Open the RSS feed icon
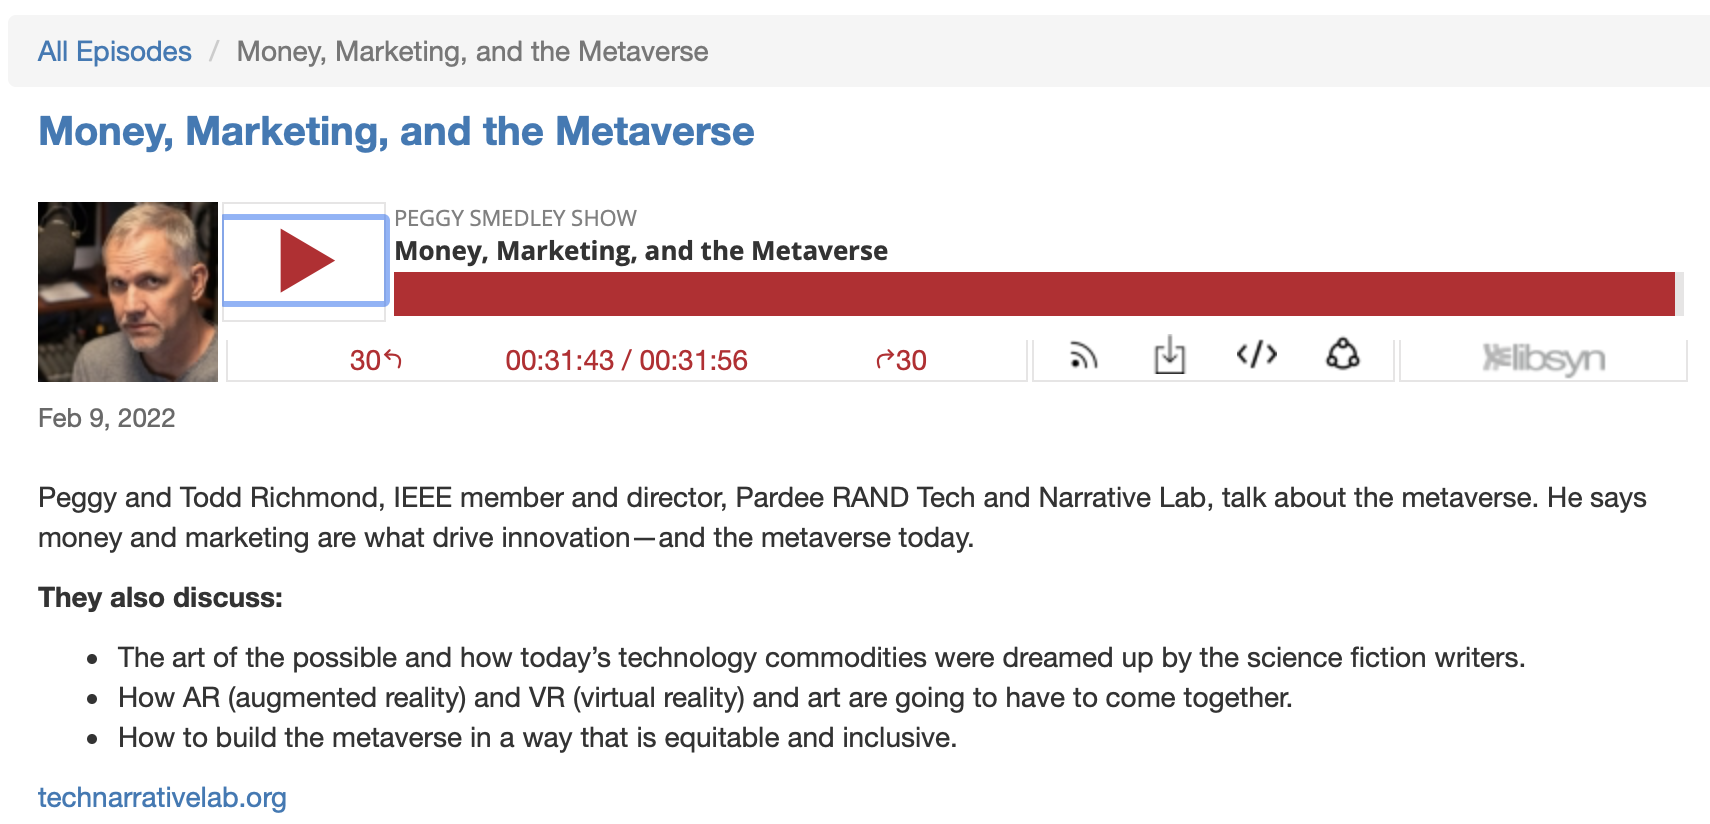 (1083, 356)
